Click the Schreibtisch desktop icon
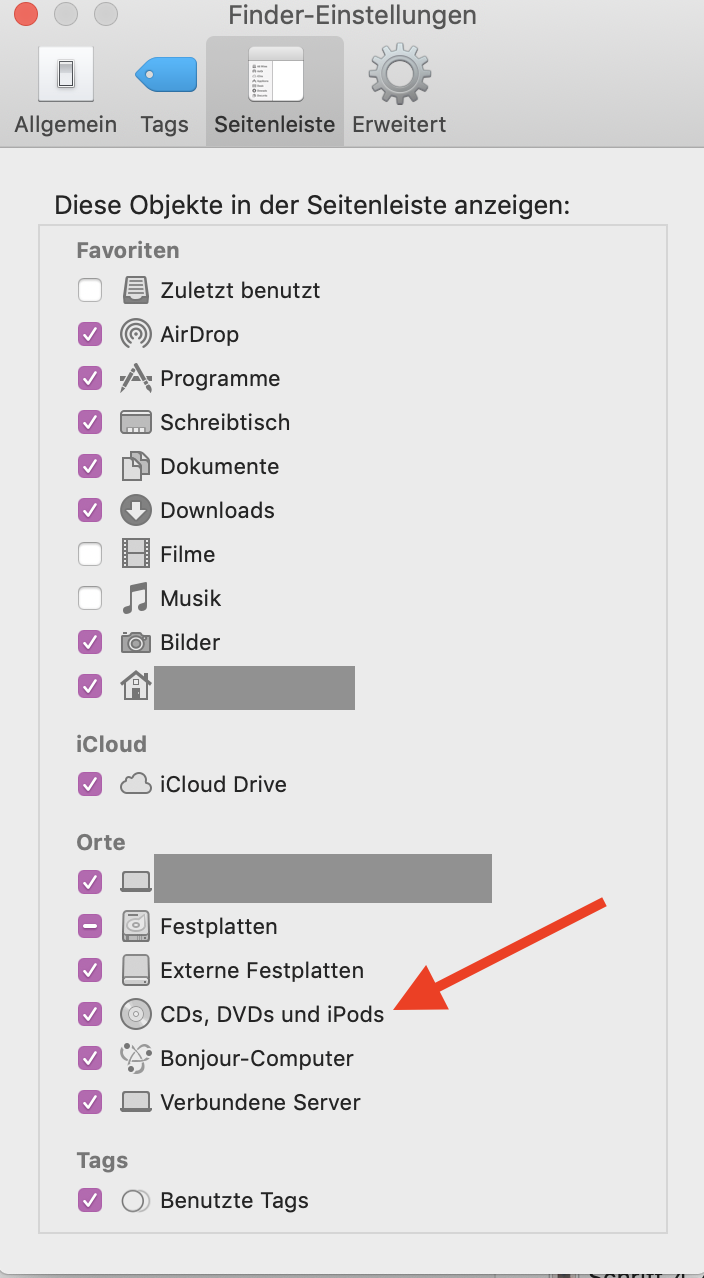 [x=136, y=422]
